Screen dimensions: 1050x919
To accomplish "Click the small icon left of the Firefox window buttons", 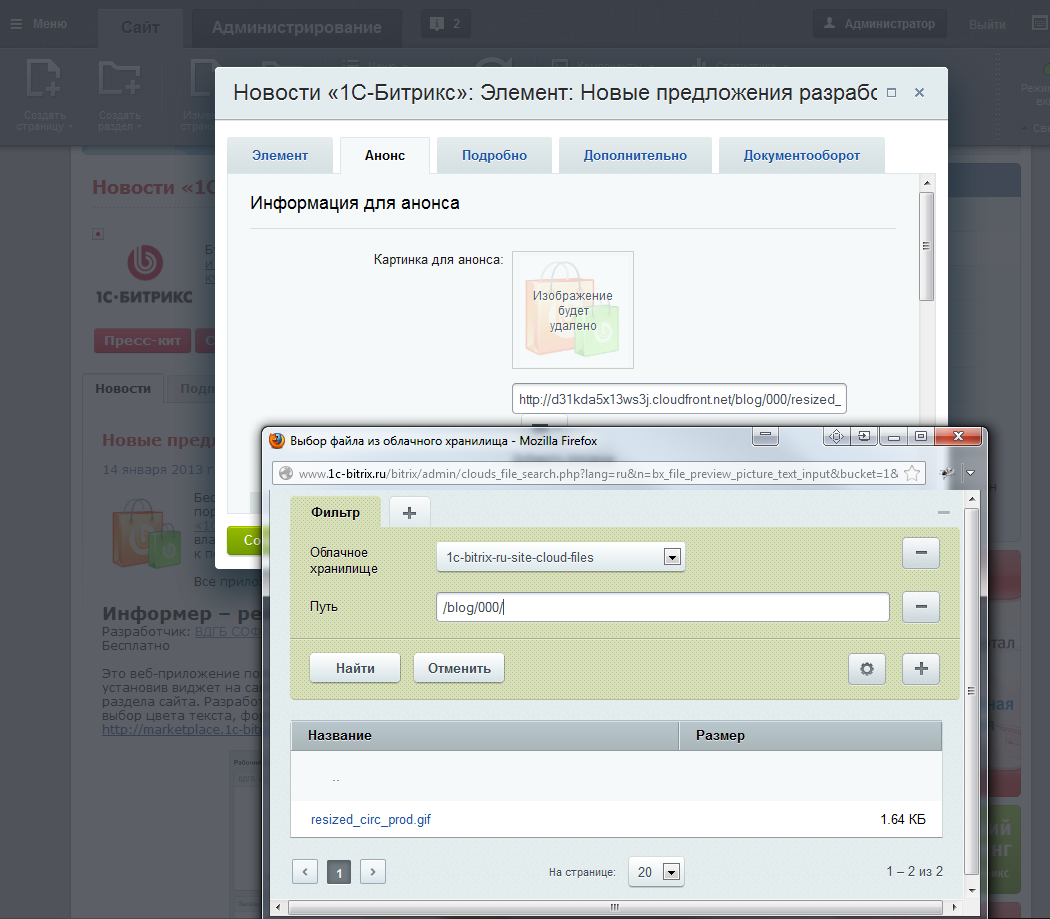I will pos(836,436).
